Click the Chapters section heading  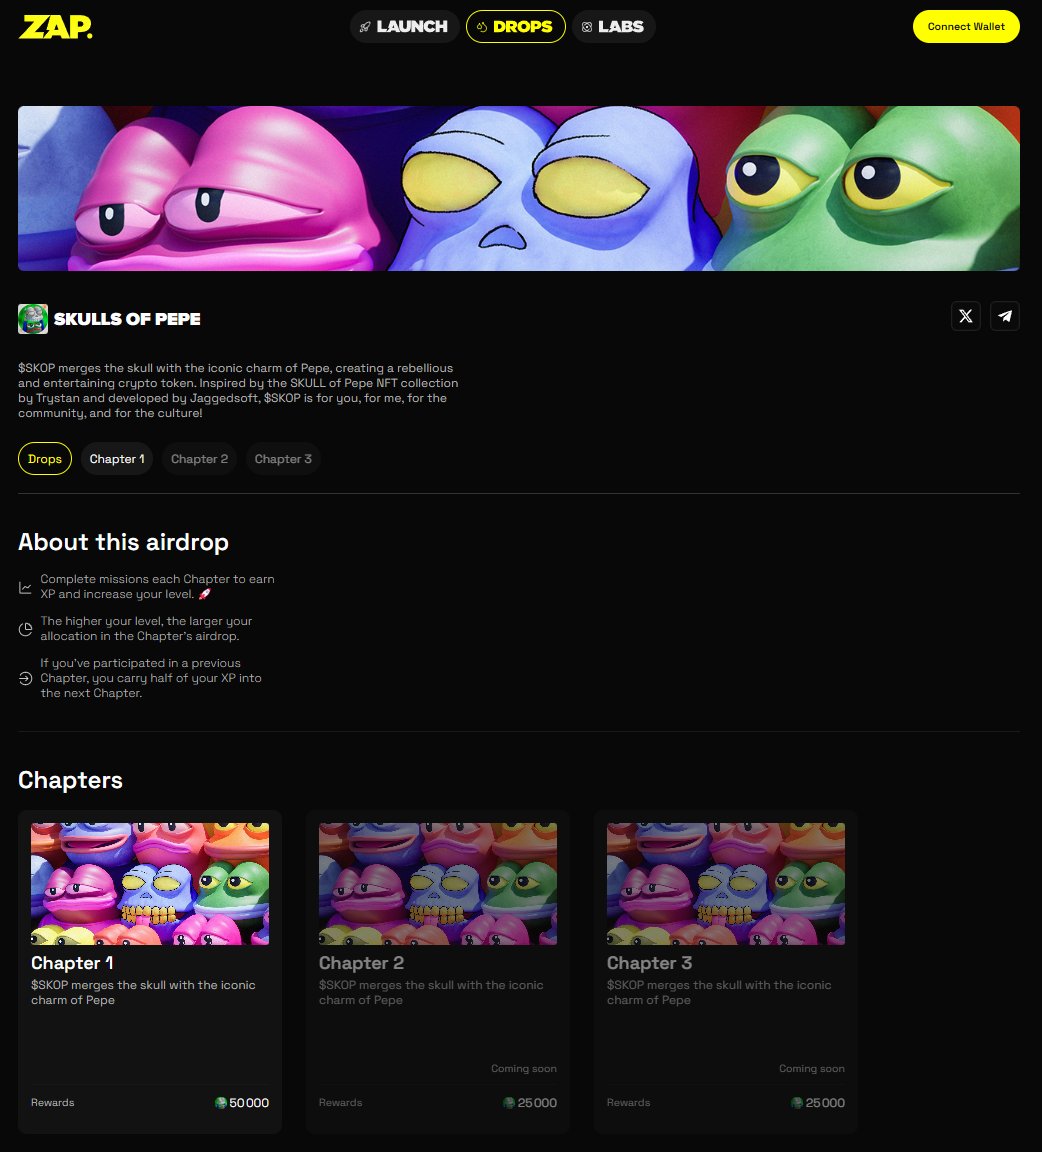(71, 780)
